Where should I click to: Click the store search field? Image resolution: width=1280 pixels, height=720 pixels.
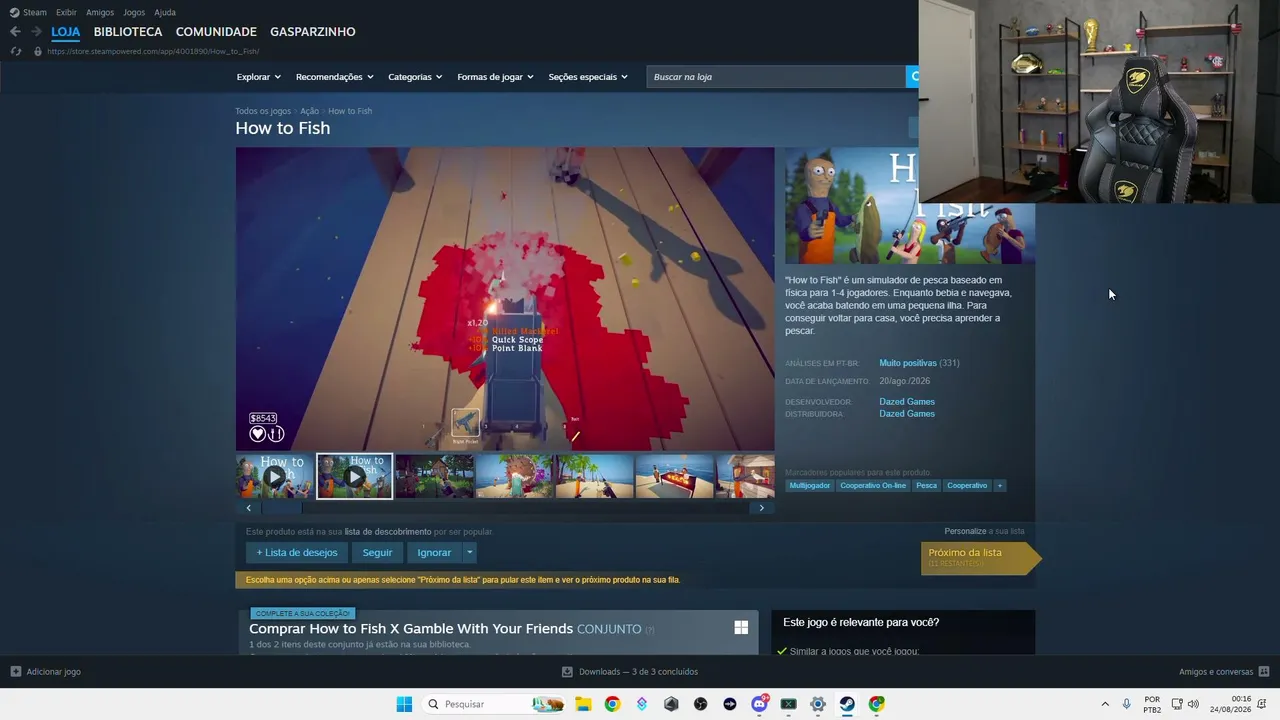776,77
